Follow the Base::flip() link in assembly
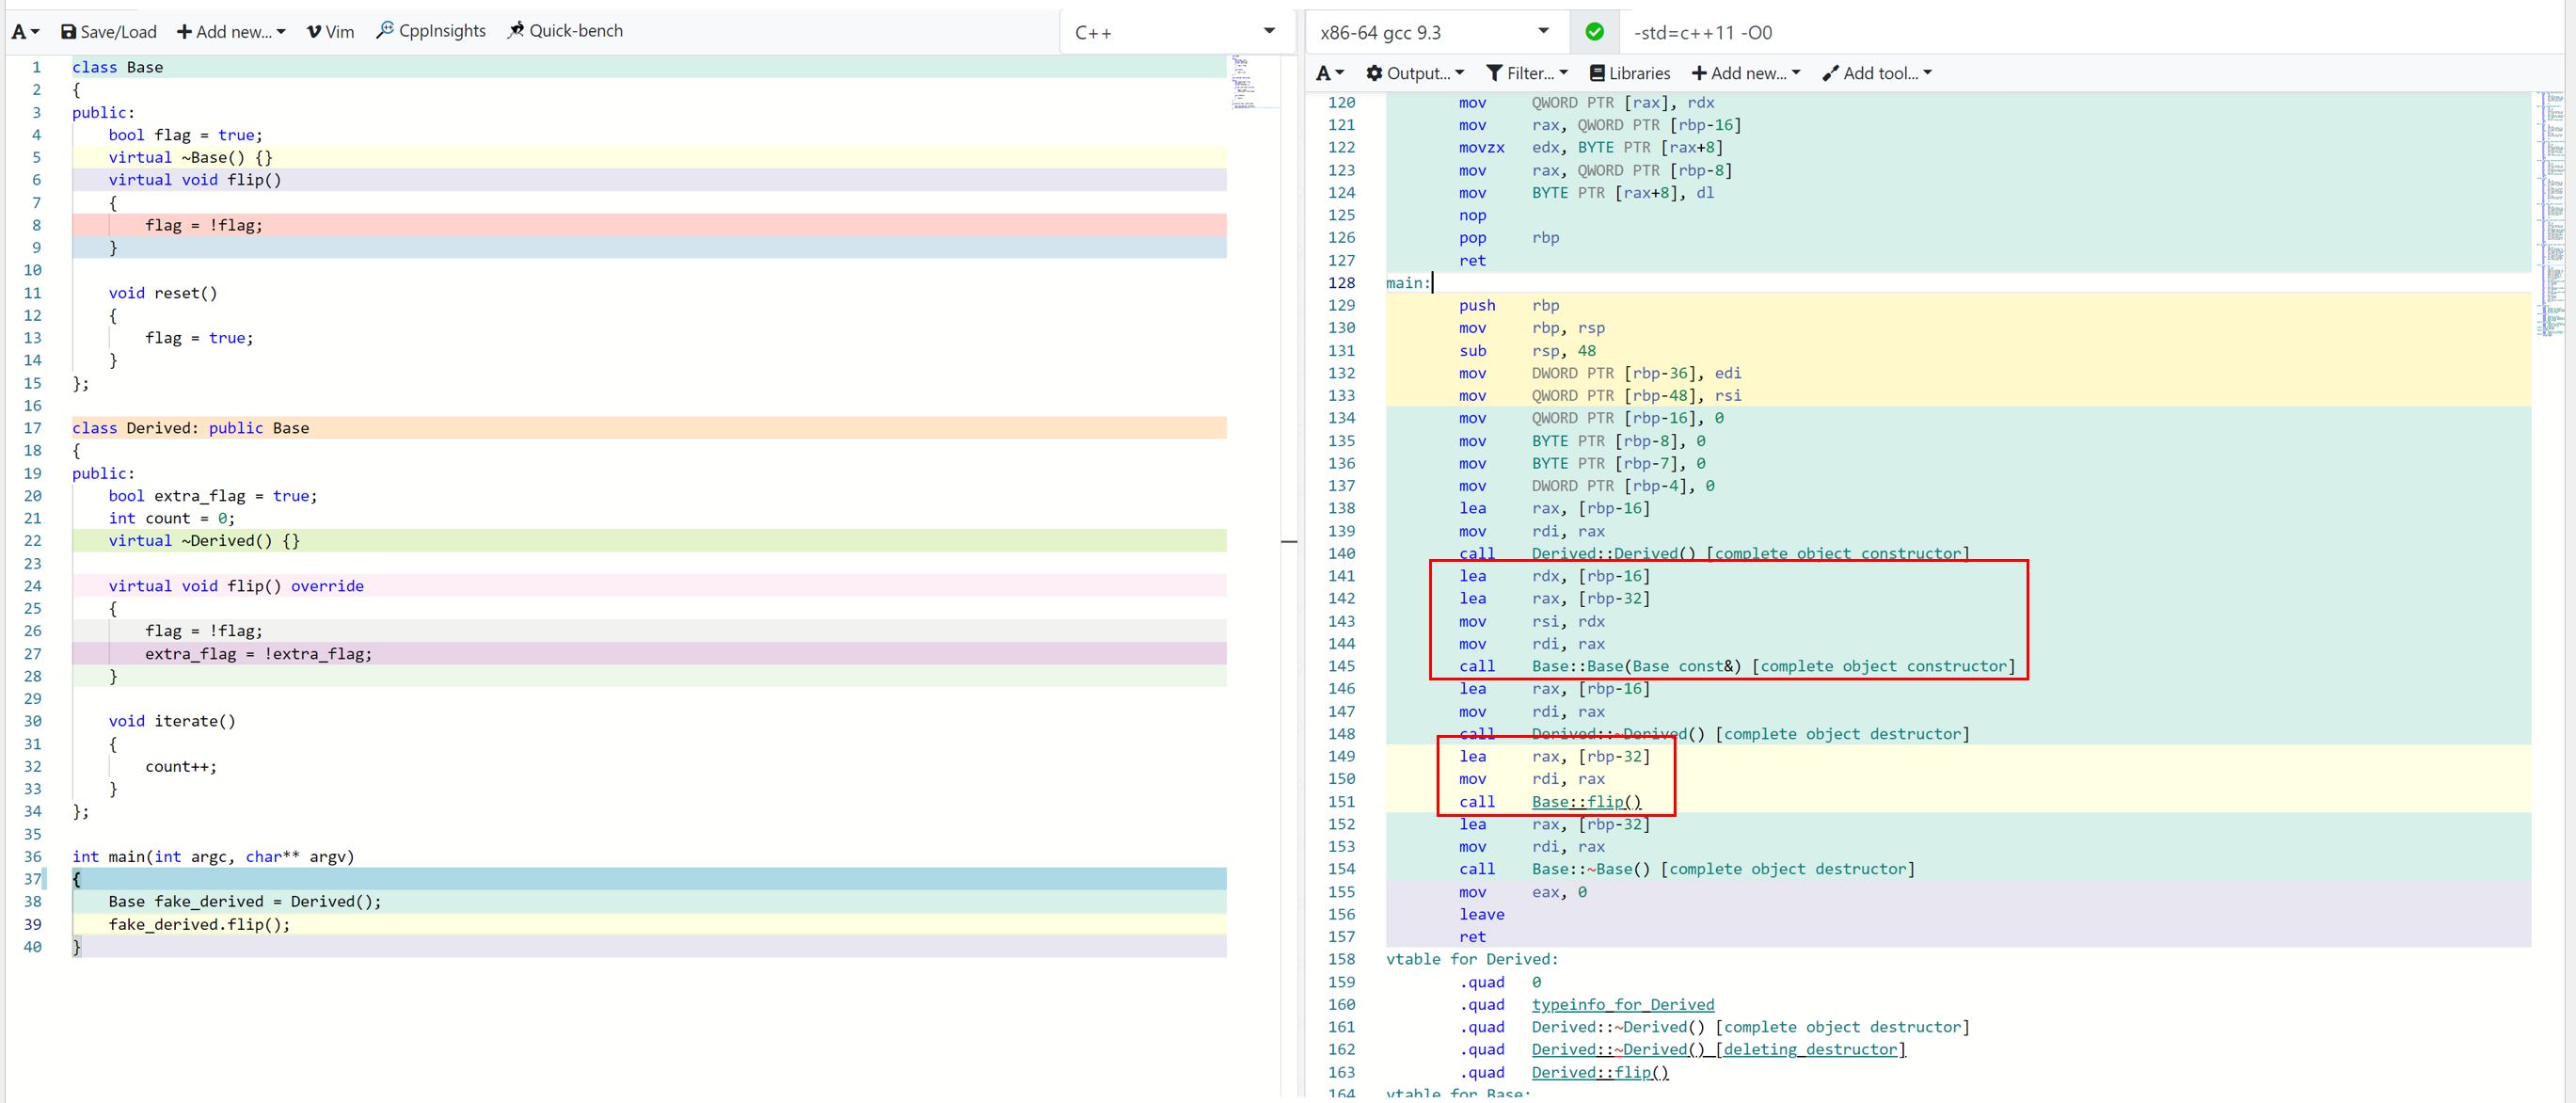The image size is (2576, 1103). (1586, 802)
